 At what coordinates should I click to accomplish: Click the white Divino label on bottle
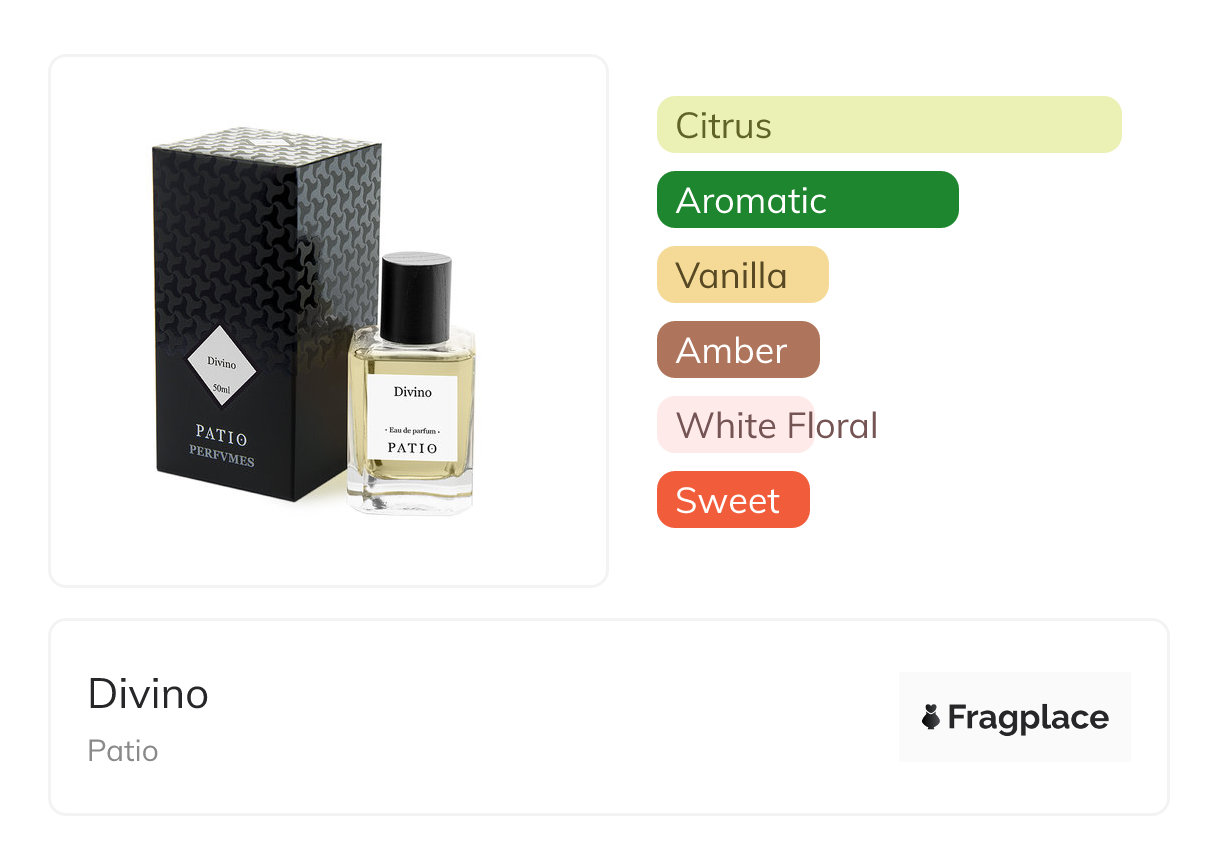click(x=412, y=418)
